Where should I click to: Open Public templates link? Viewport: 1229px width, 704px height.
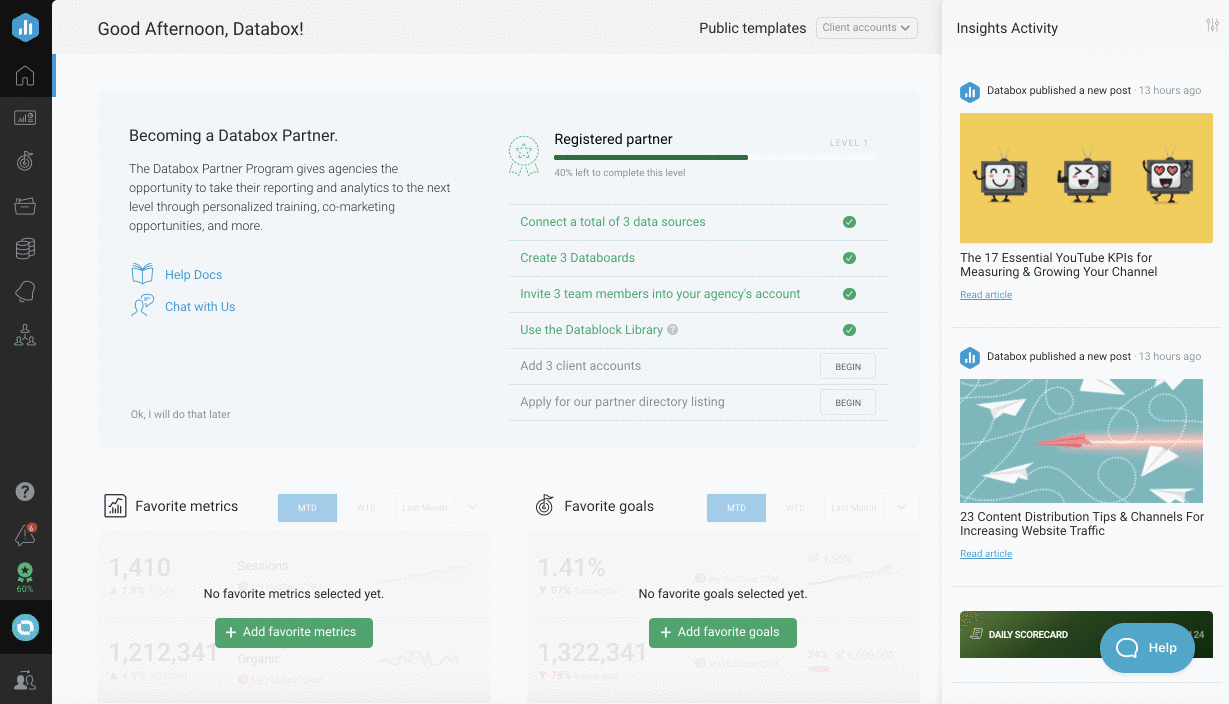(752, 28)
